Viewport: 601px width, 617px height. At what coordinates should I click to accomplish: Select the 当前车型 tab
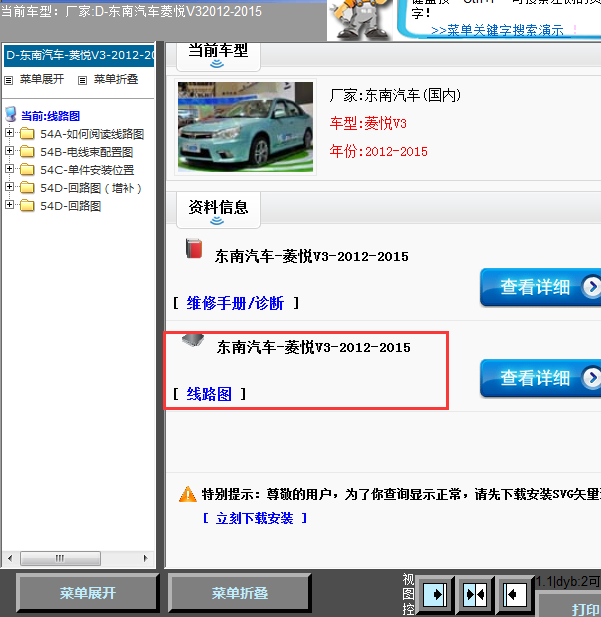coord(218,56)
